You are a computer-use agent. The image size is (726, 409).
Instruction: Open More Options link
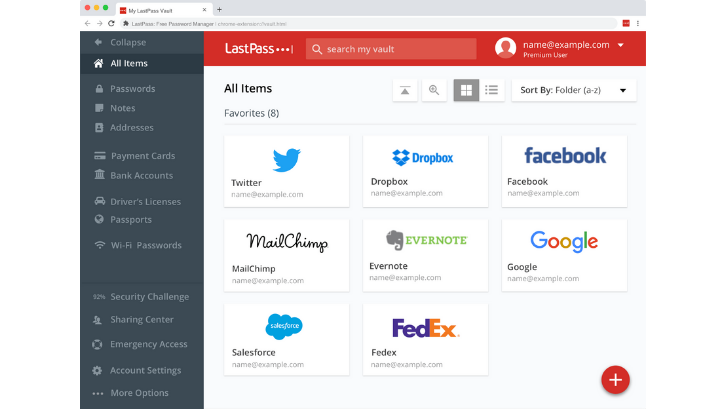click(139, 393)
